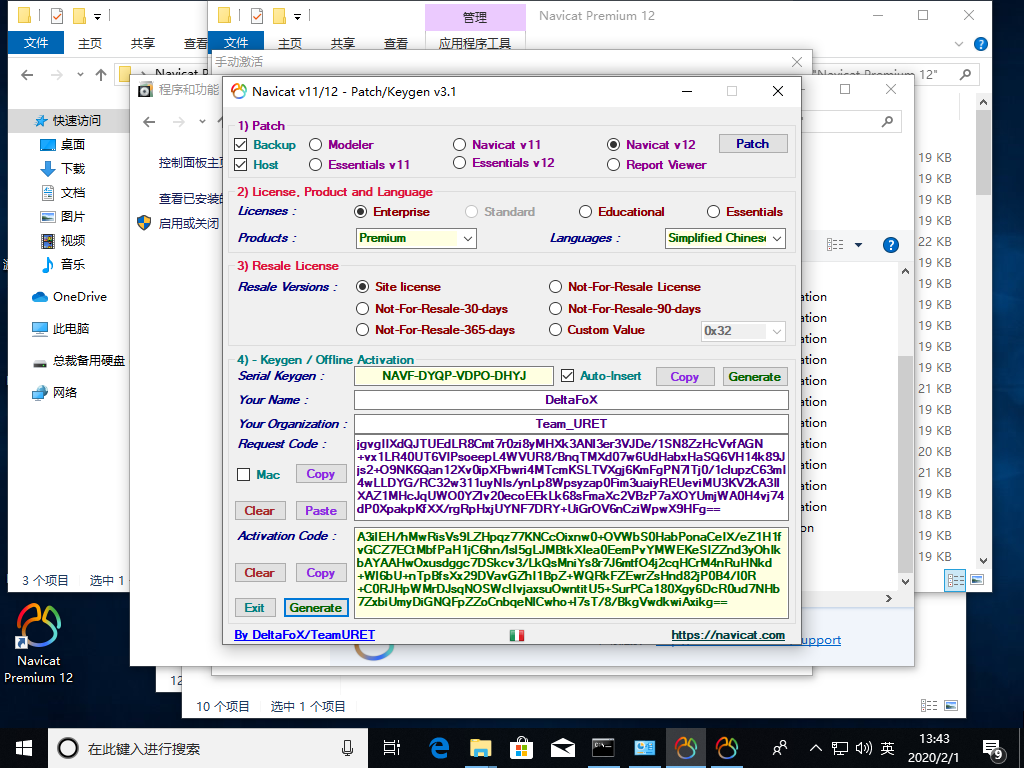Click the scroll-down arrow of the file size list
The width and height of the screenshot is (1024, 768).
coord(983,561)
